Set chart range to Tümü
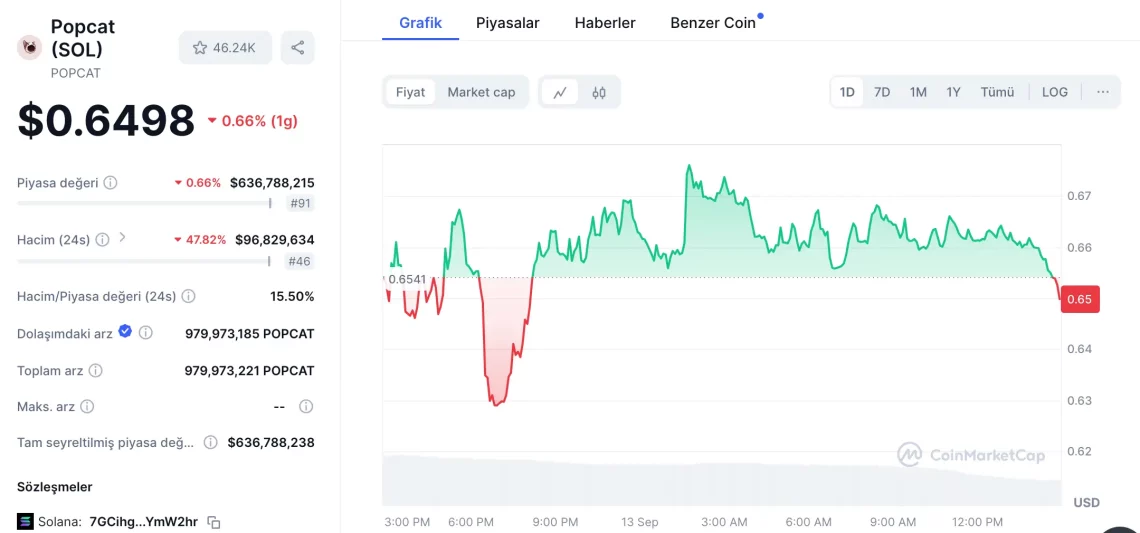 997,92
